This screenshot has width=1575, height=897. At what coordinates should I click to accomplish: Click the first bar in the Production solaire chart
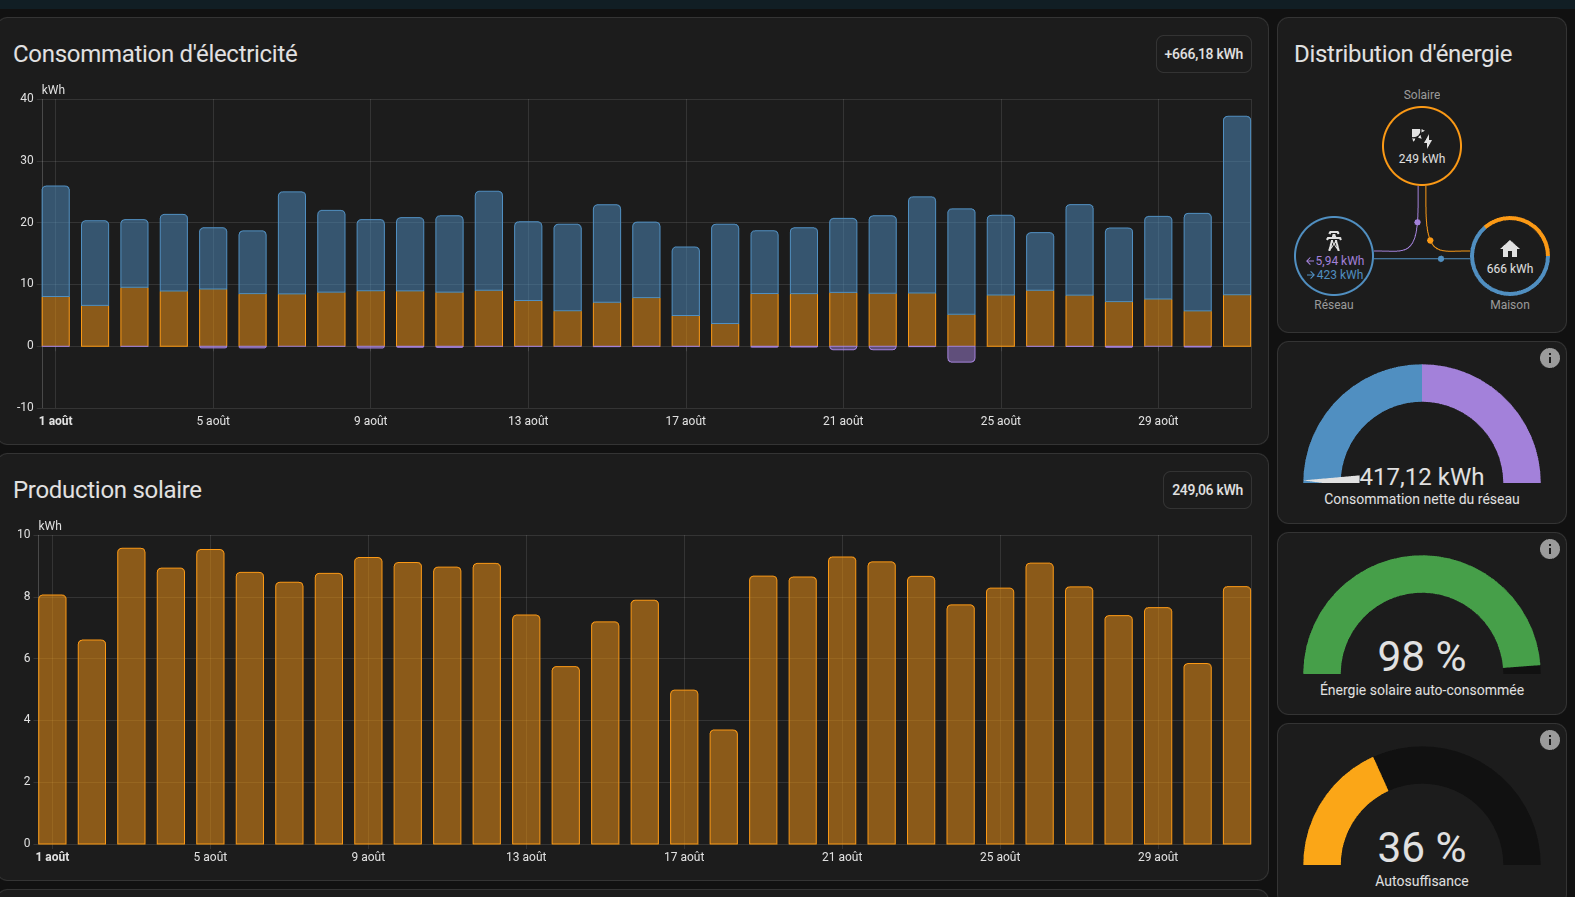52,720
